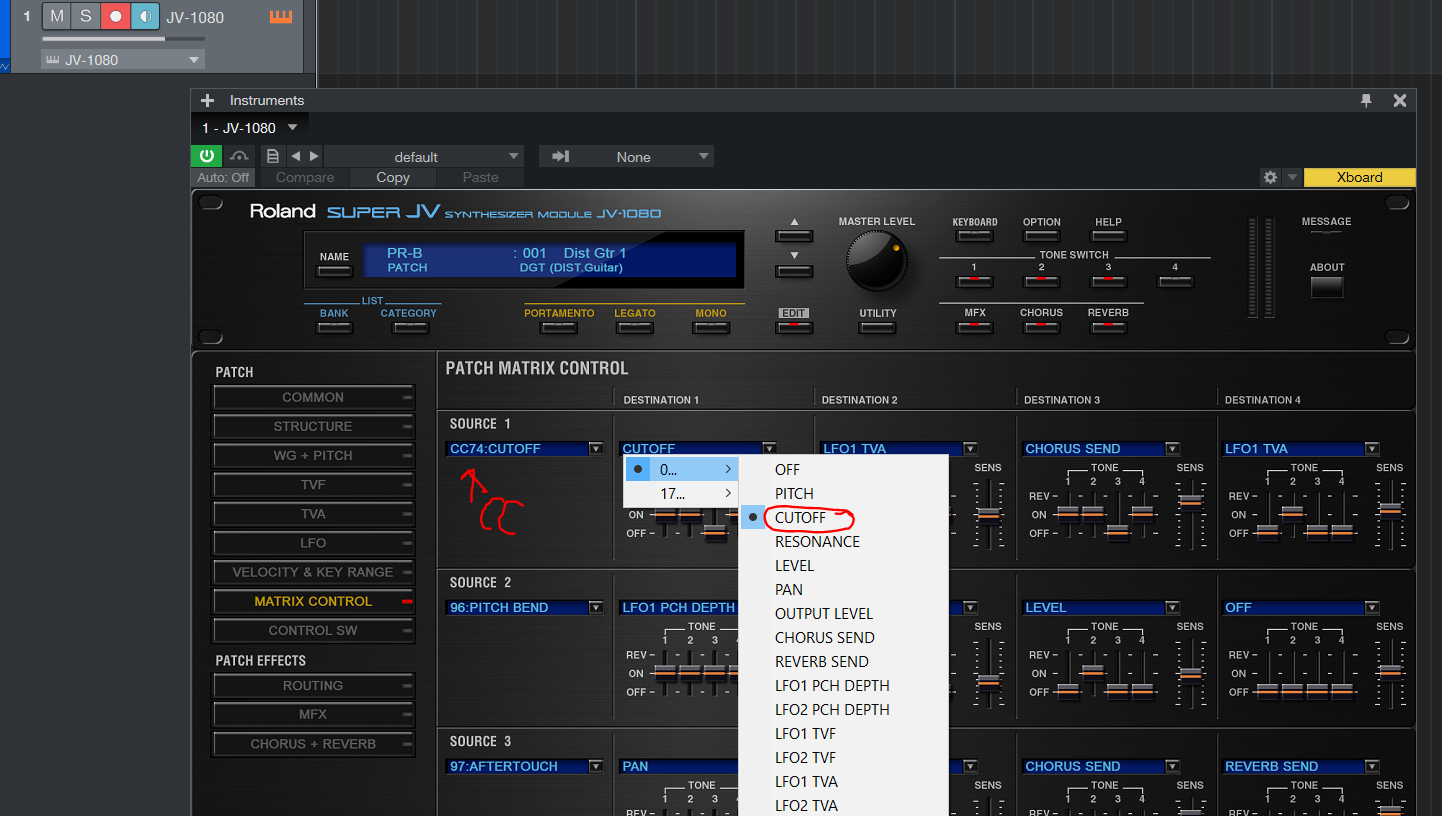This screenshot has width=1442, height=816.
Task: Solo the JV-1080 track
Action: [86, 17]
